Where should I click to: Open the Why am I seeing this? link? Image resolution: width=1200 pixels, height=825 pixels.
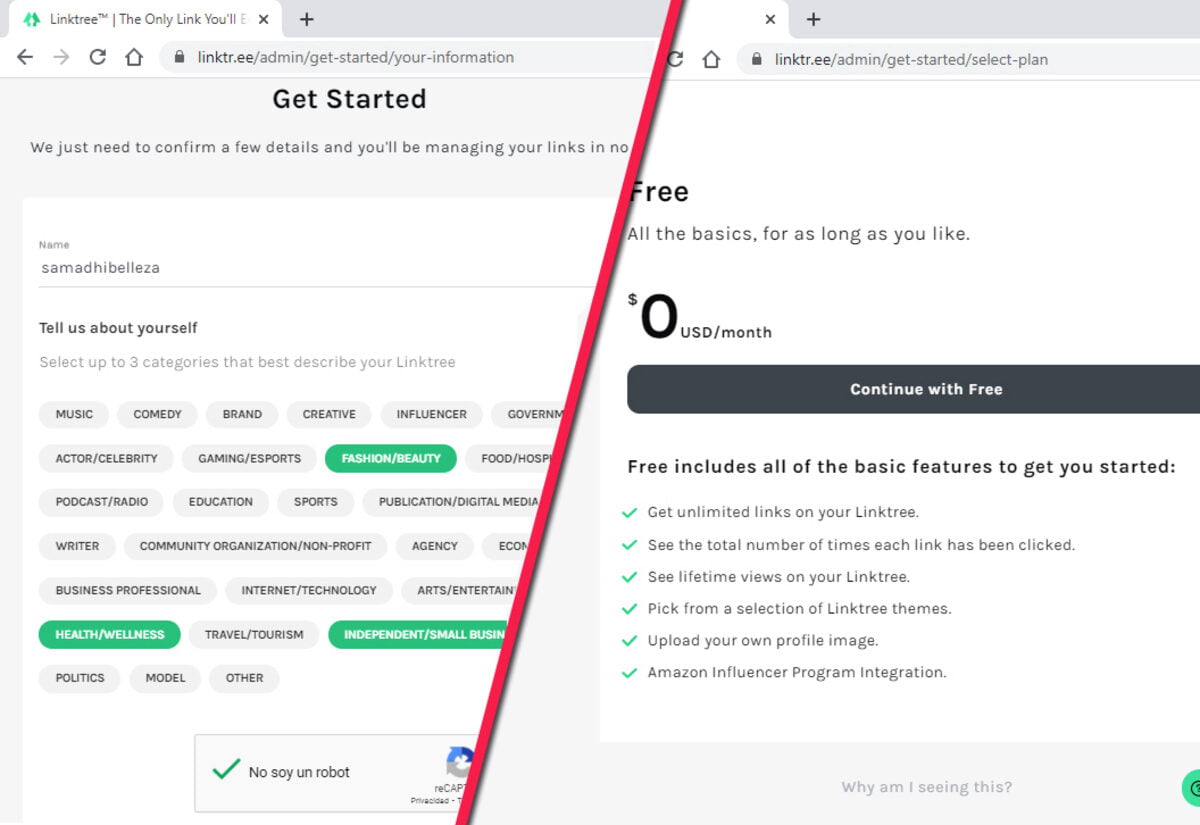coord(926,787)
